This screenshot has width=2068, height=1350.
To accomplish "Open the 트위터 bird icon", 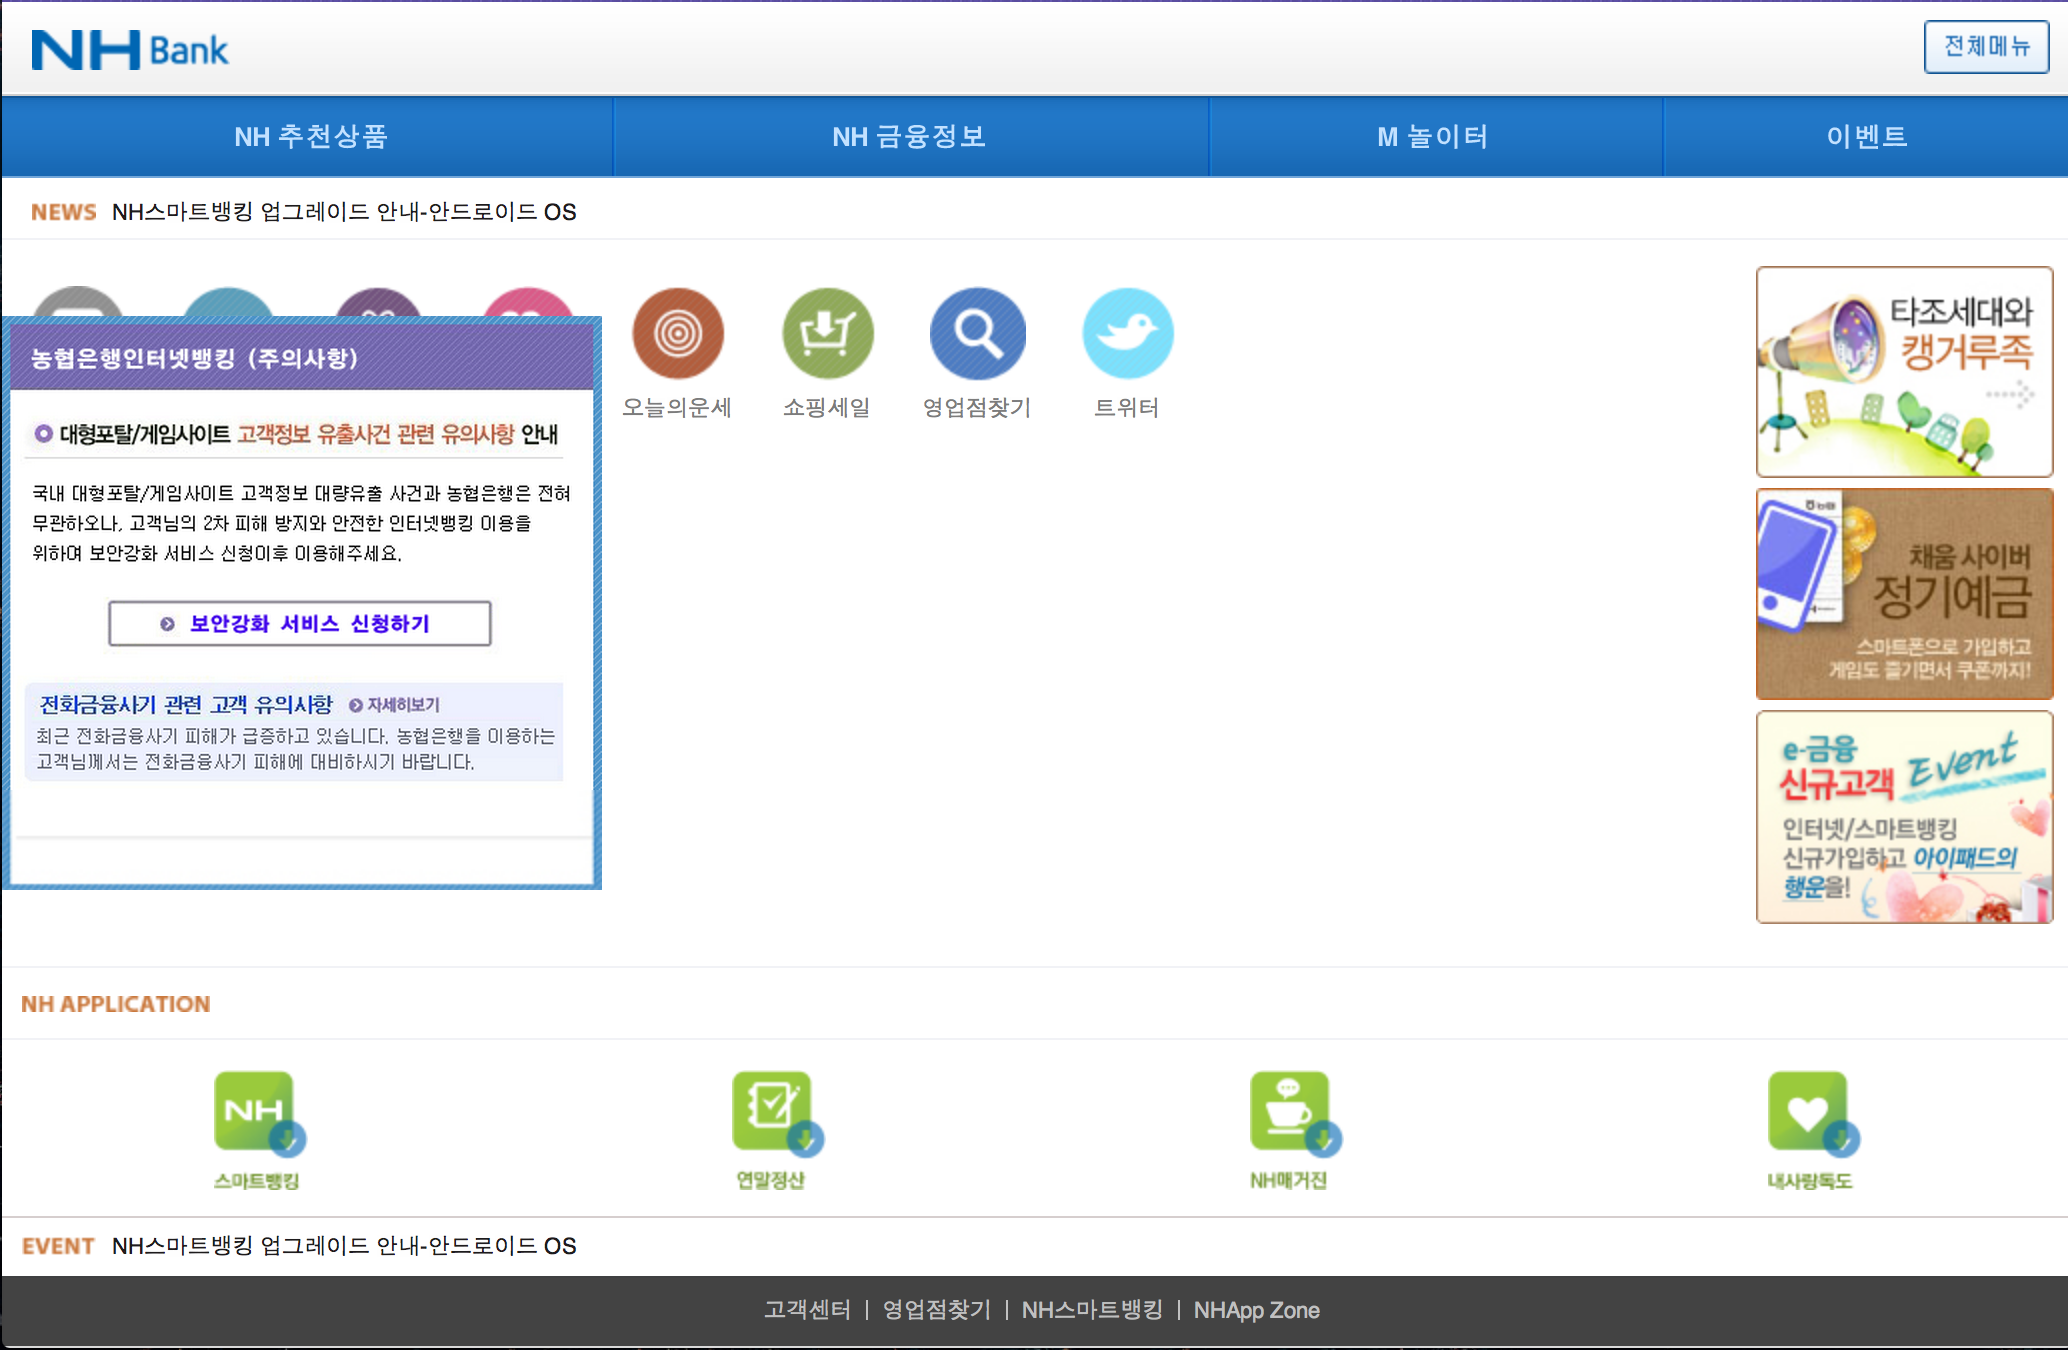I will [1128, 334].
